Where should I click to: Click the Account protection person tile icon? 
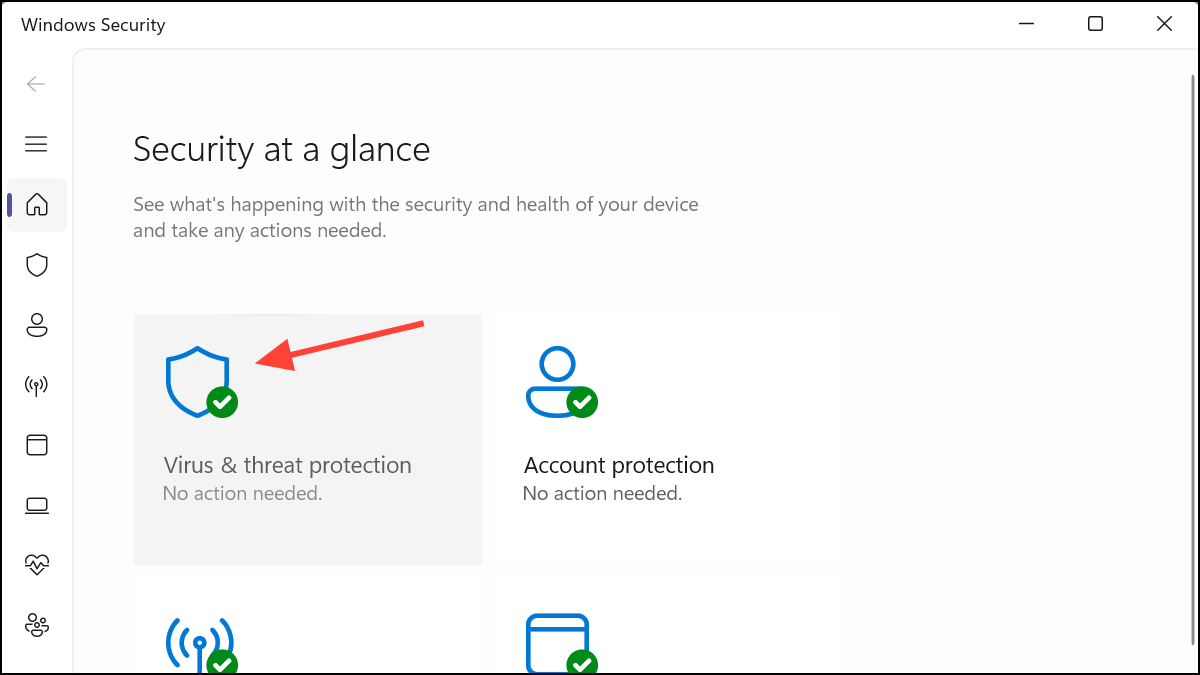click(x=560, y=382)
